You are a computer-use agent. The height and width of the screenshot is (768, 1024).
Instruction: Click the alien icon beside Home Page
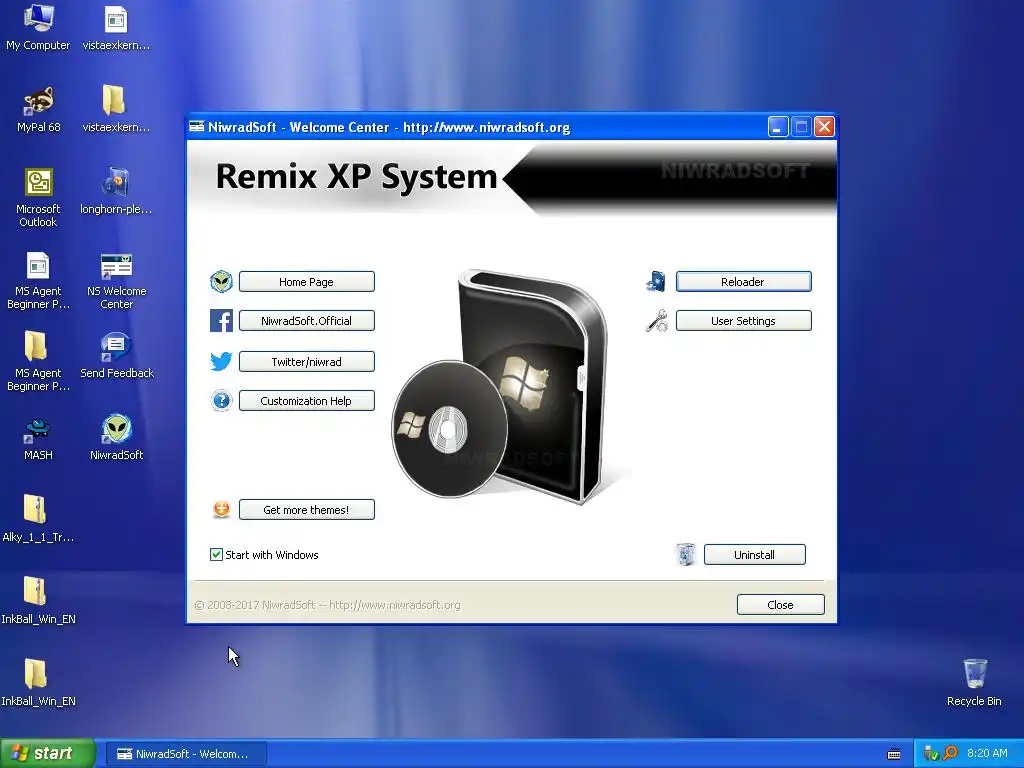pyautogui.click(x=221, y=281)
